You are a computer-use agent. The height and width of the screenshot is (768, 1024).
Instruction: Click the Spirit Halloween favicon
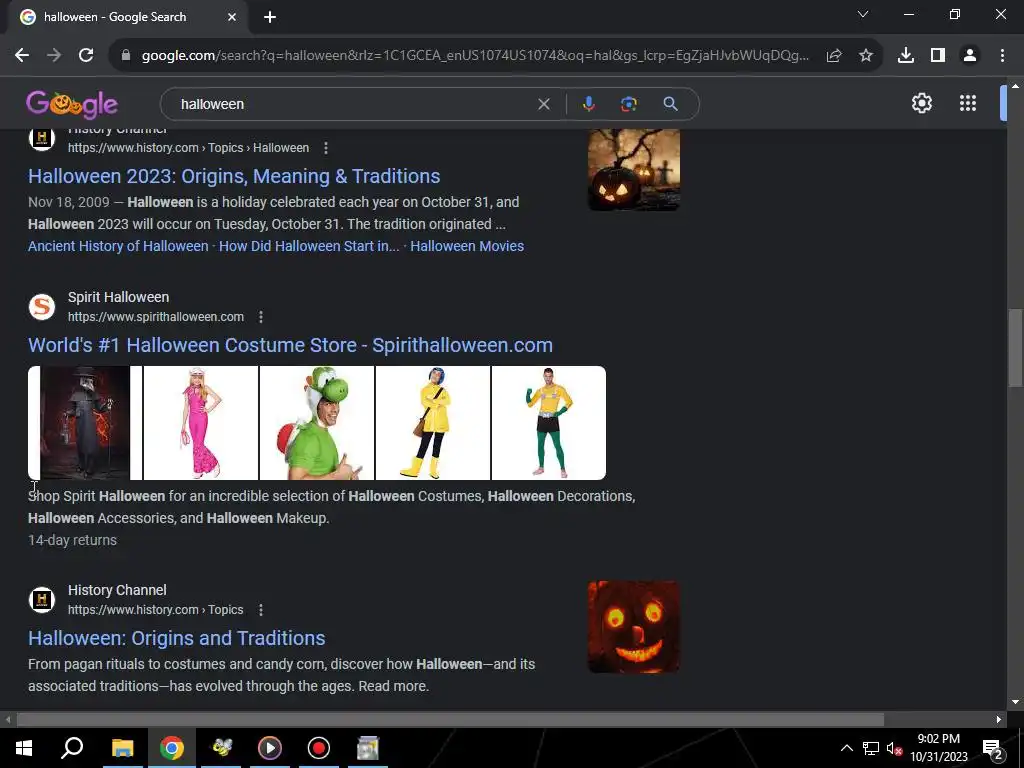click(x=42, y=306)
